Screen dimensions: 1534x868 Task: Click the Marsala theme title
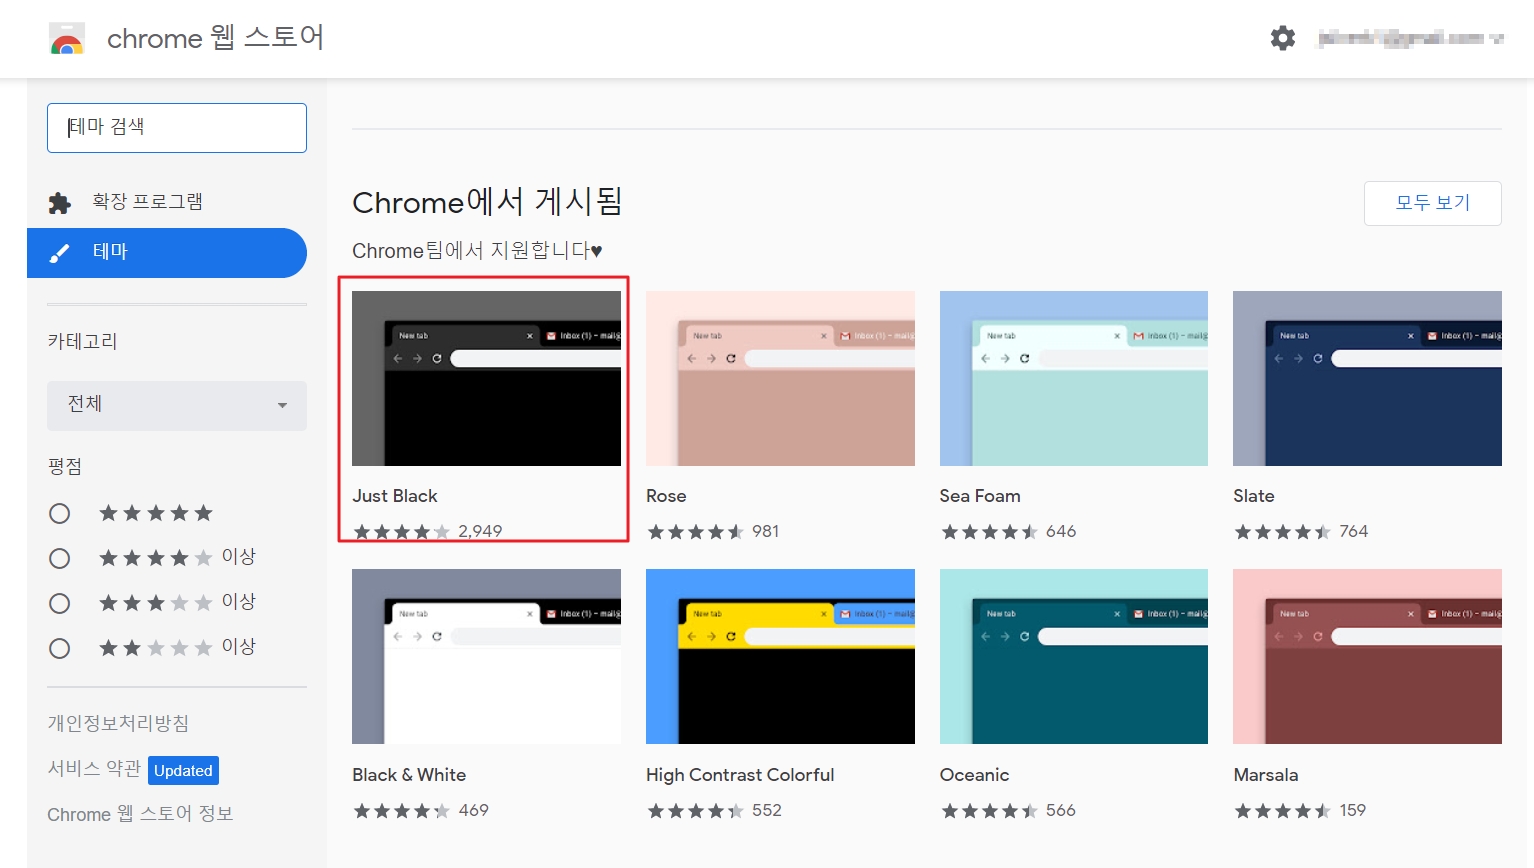[x=1266, y=775]
